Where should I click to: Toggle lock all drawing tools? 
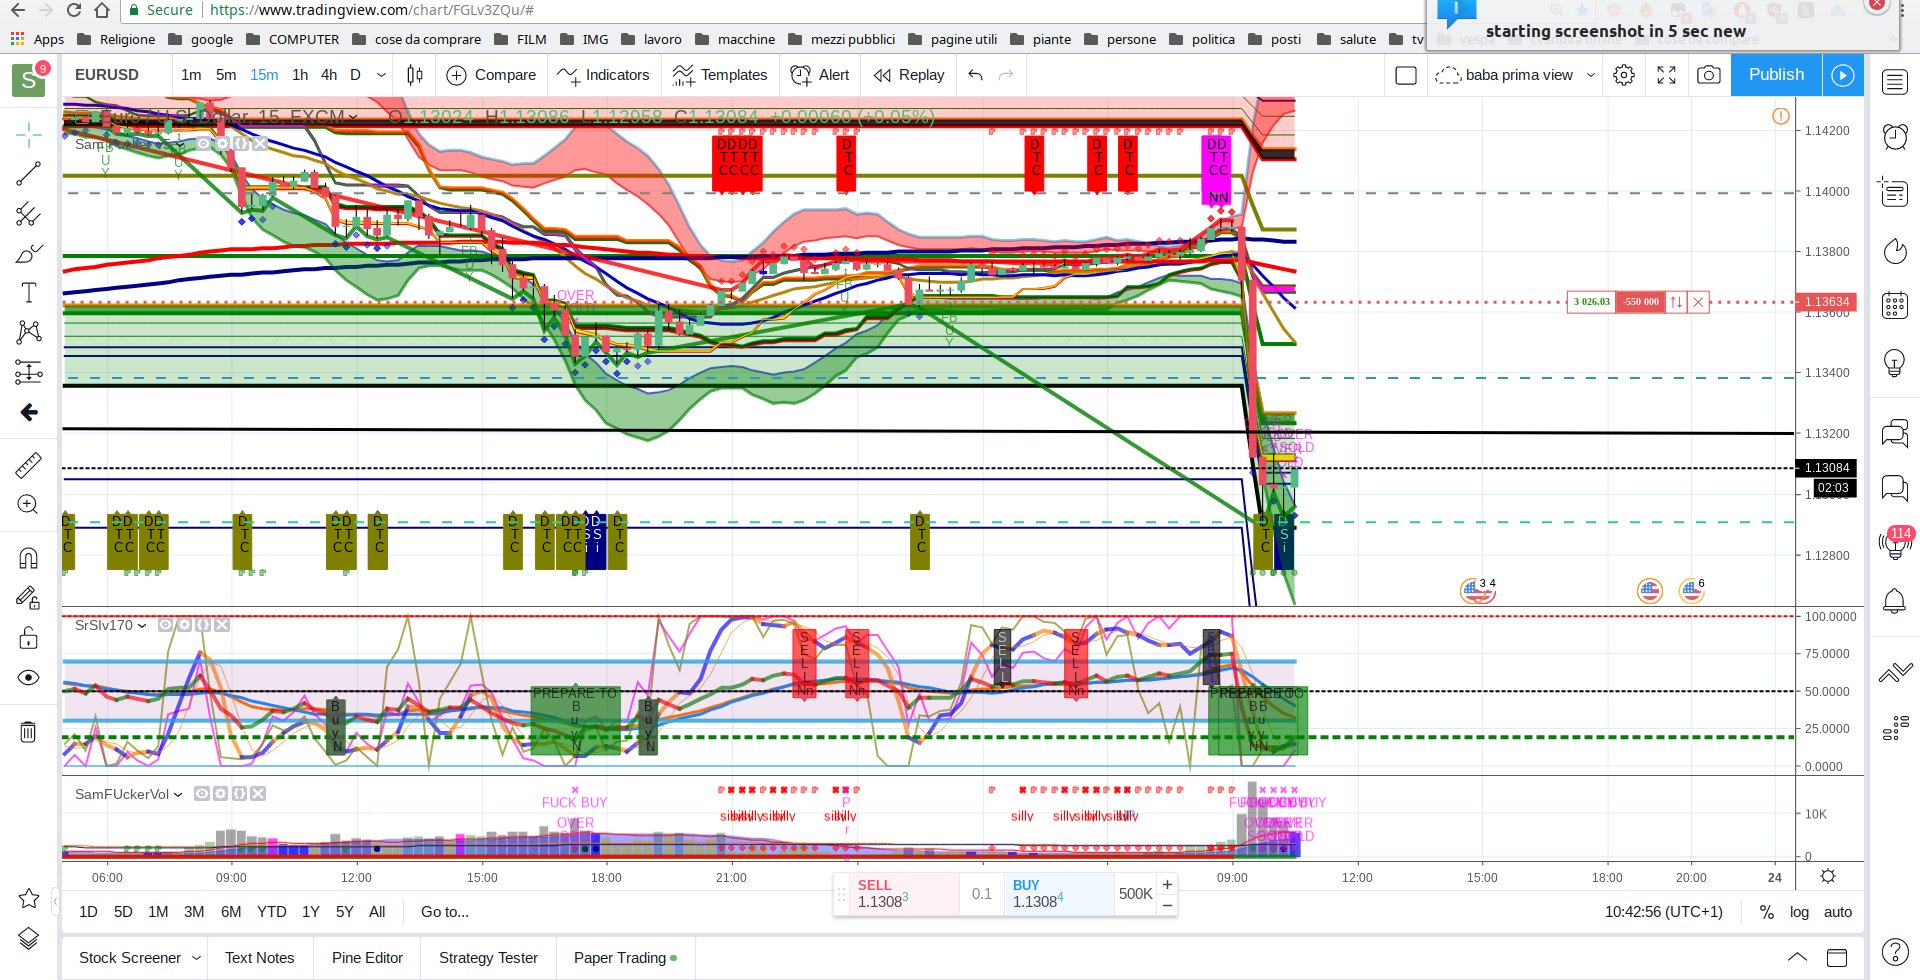(x=29, y=638)
